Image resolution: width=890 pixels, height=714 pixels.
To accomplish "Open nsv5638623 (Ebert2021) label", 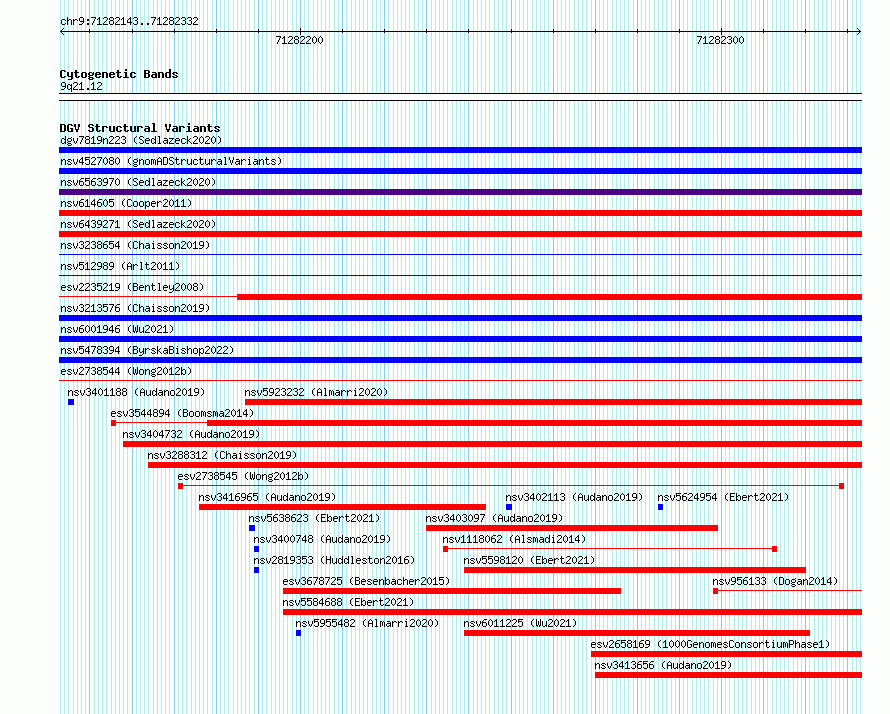I will click(314, 518).
